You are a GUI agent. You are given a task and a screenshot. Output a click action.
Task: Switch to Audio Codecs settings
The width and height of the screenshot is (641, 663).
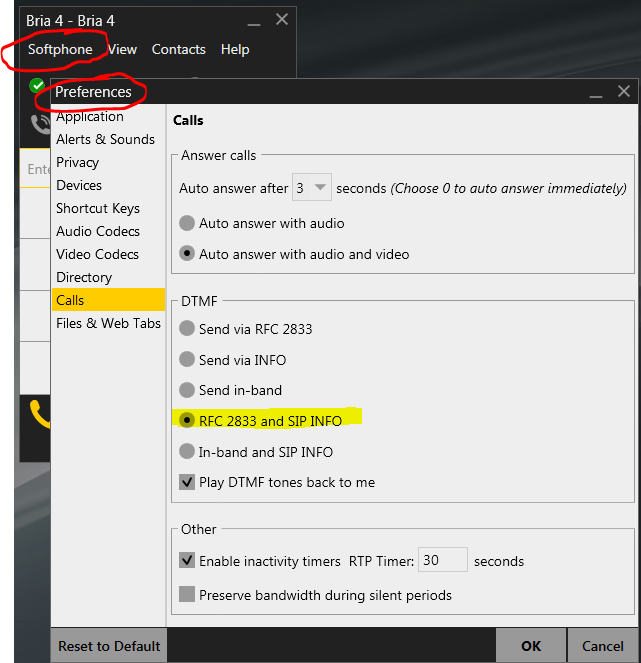point(108,231)
